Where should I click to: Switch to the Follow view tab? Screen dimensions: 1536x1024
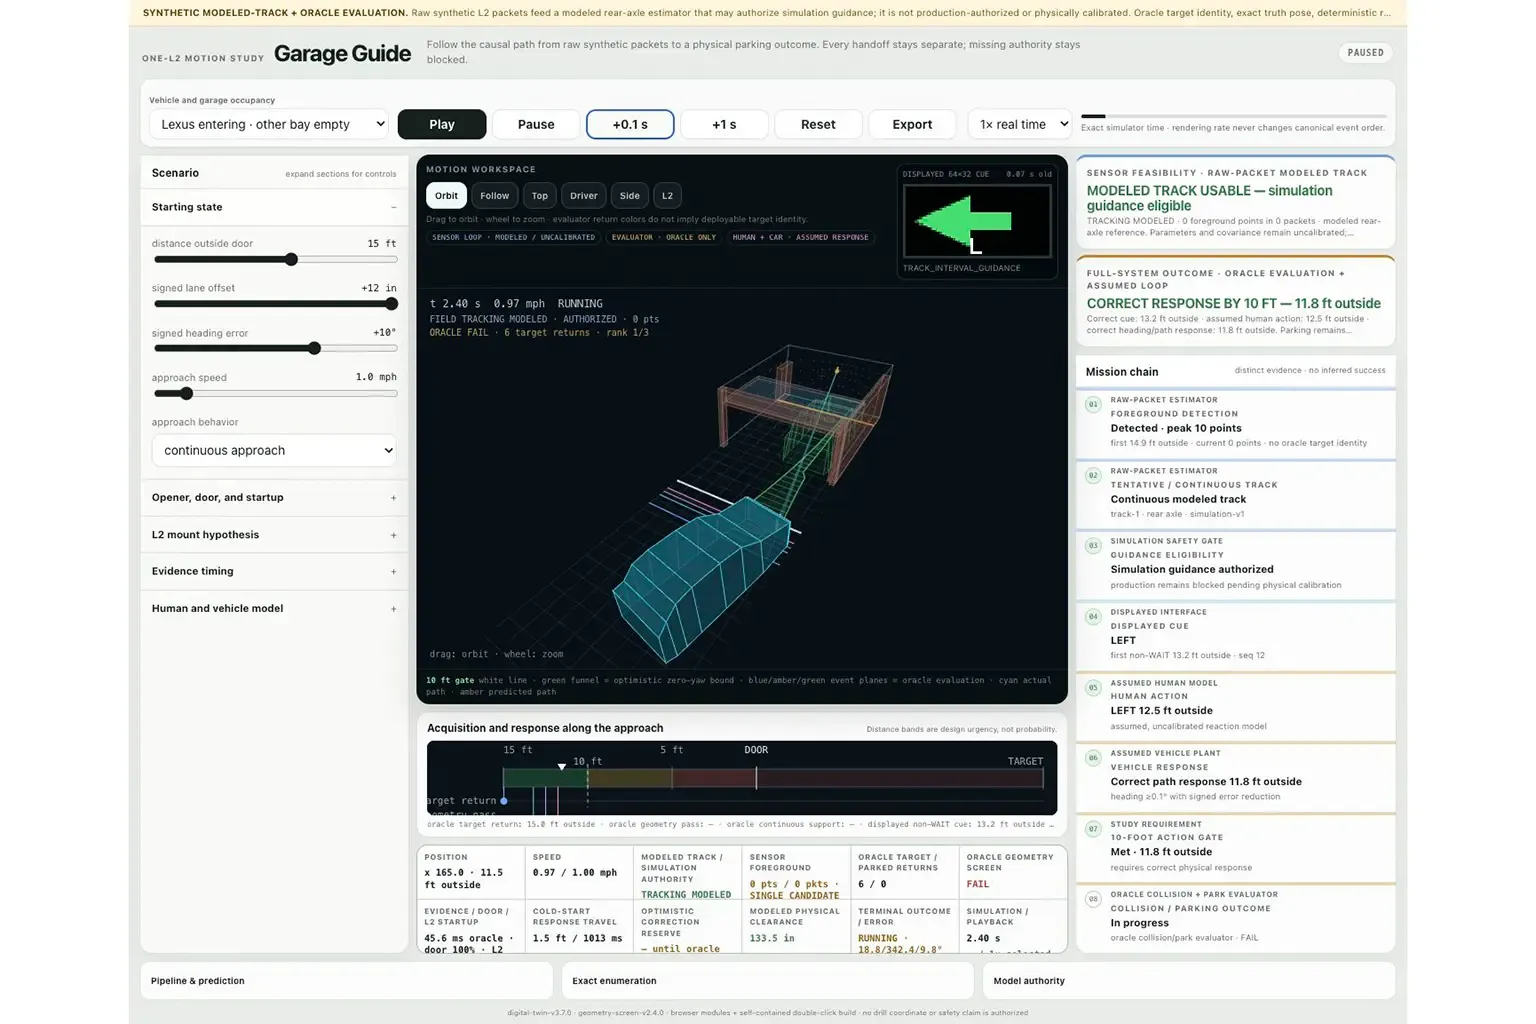[494, 196]
